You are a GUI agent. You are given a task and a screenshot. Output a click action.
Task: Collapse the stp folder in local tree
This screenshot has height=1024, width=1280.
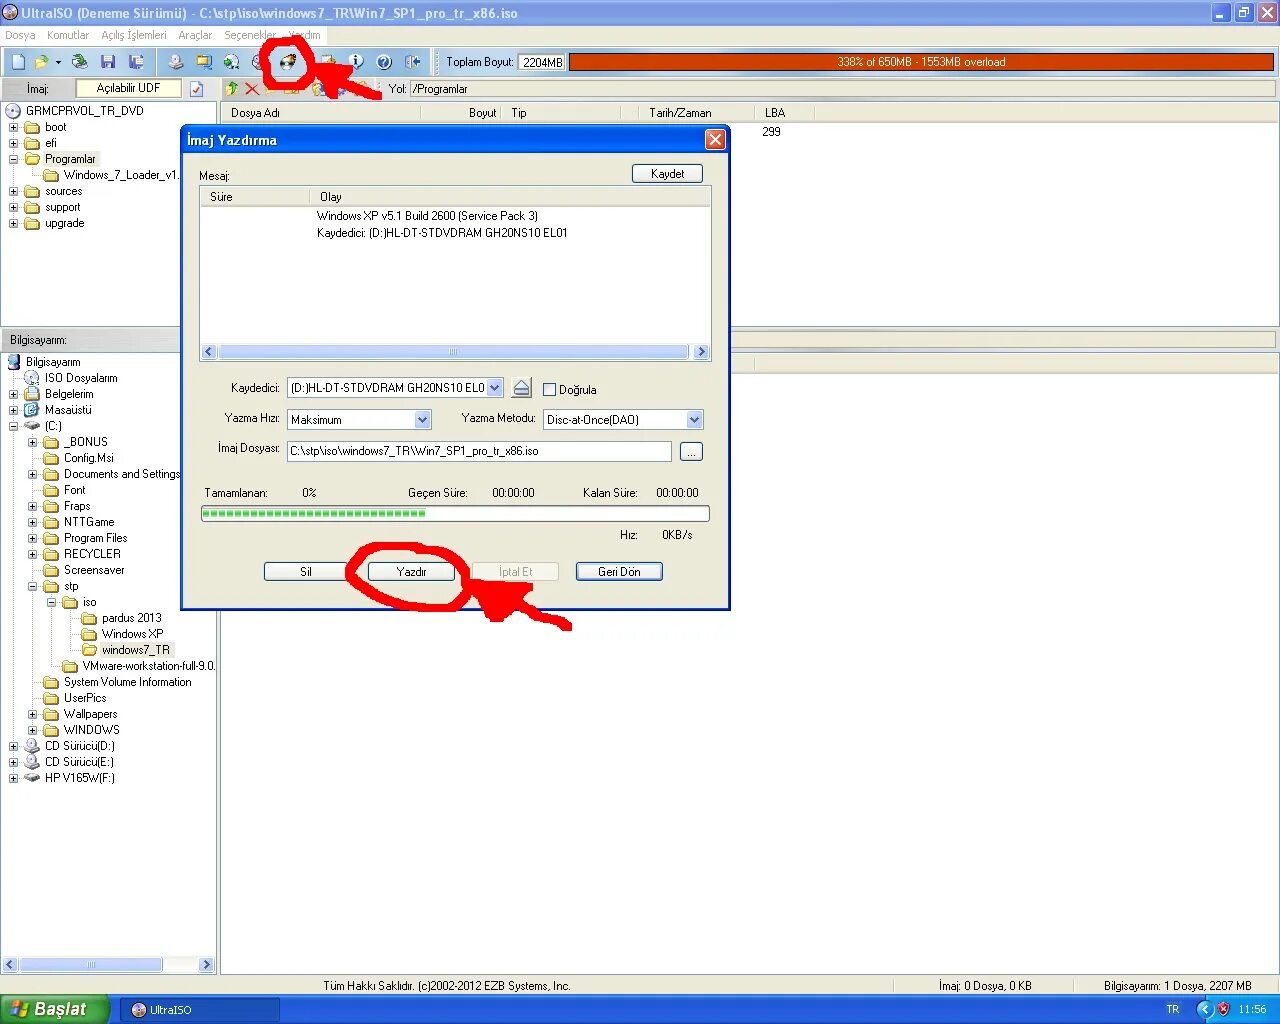(x=33, y=586)
